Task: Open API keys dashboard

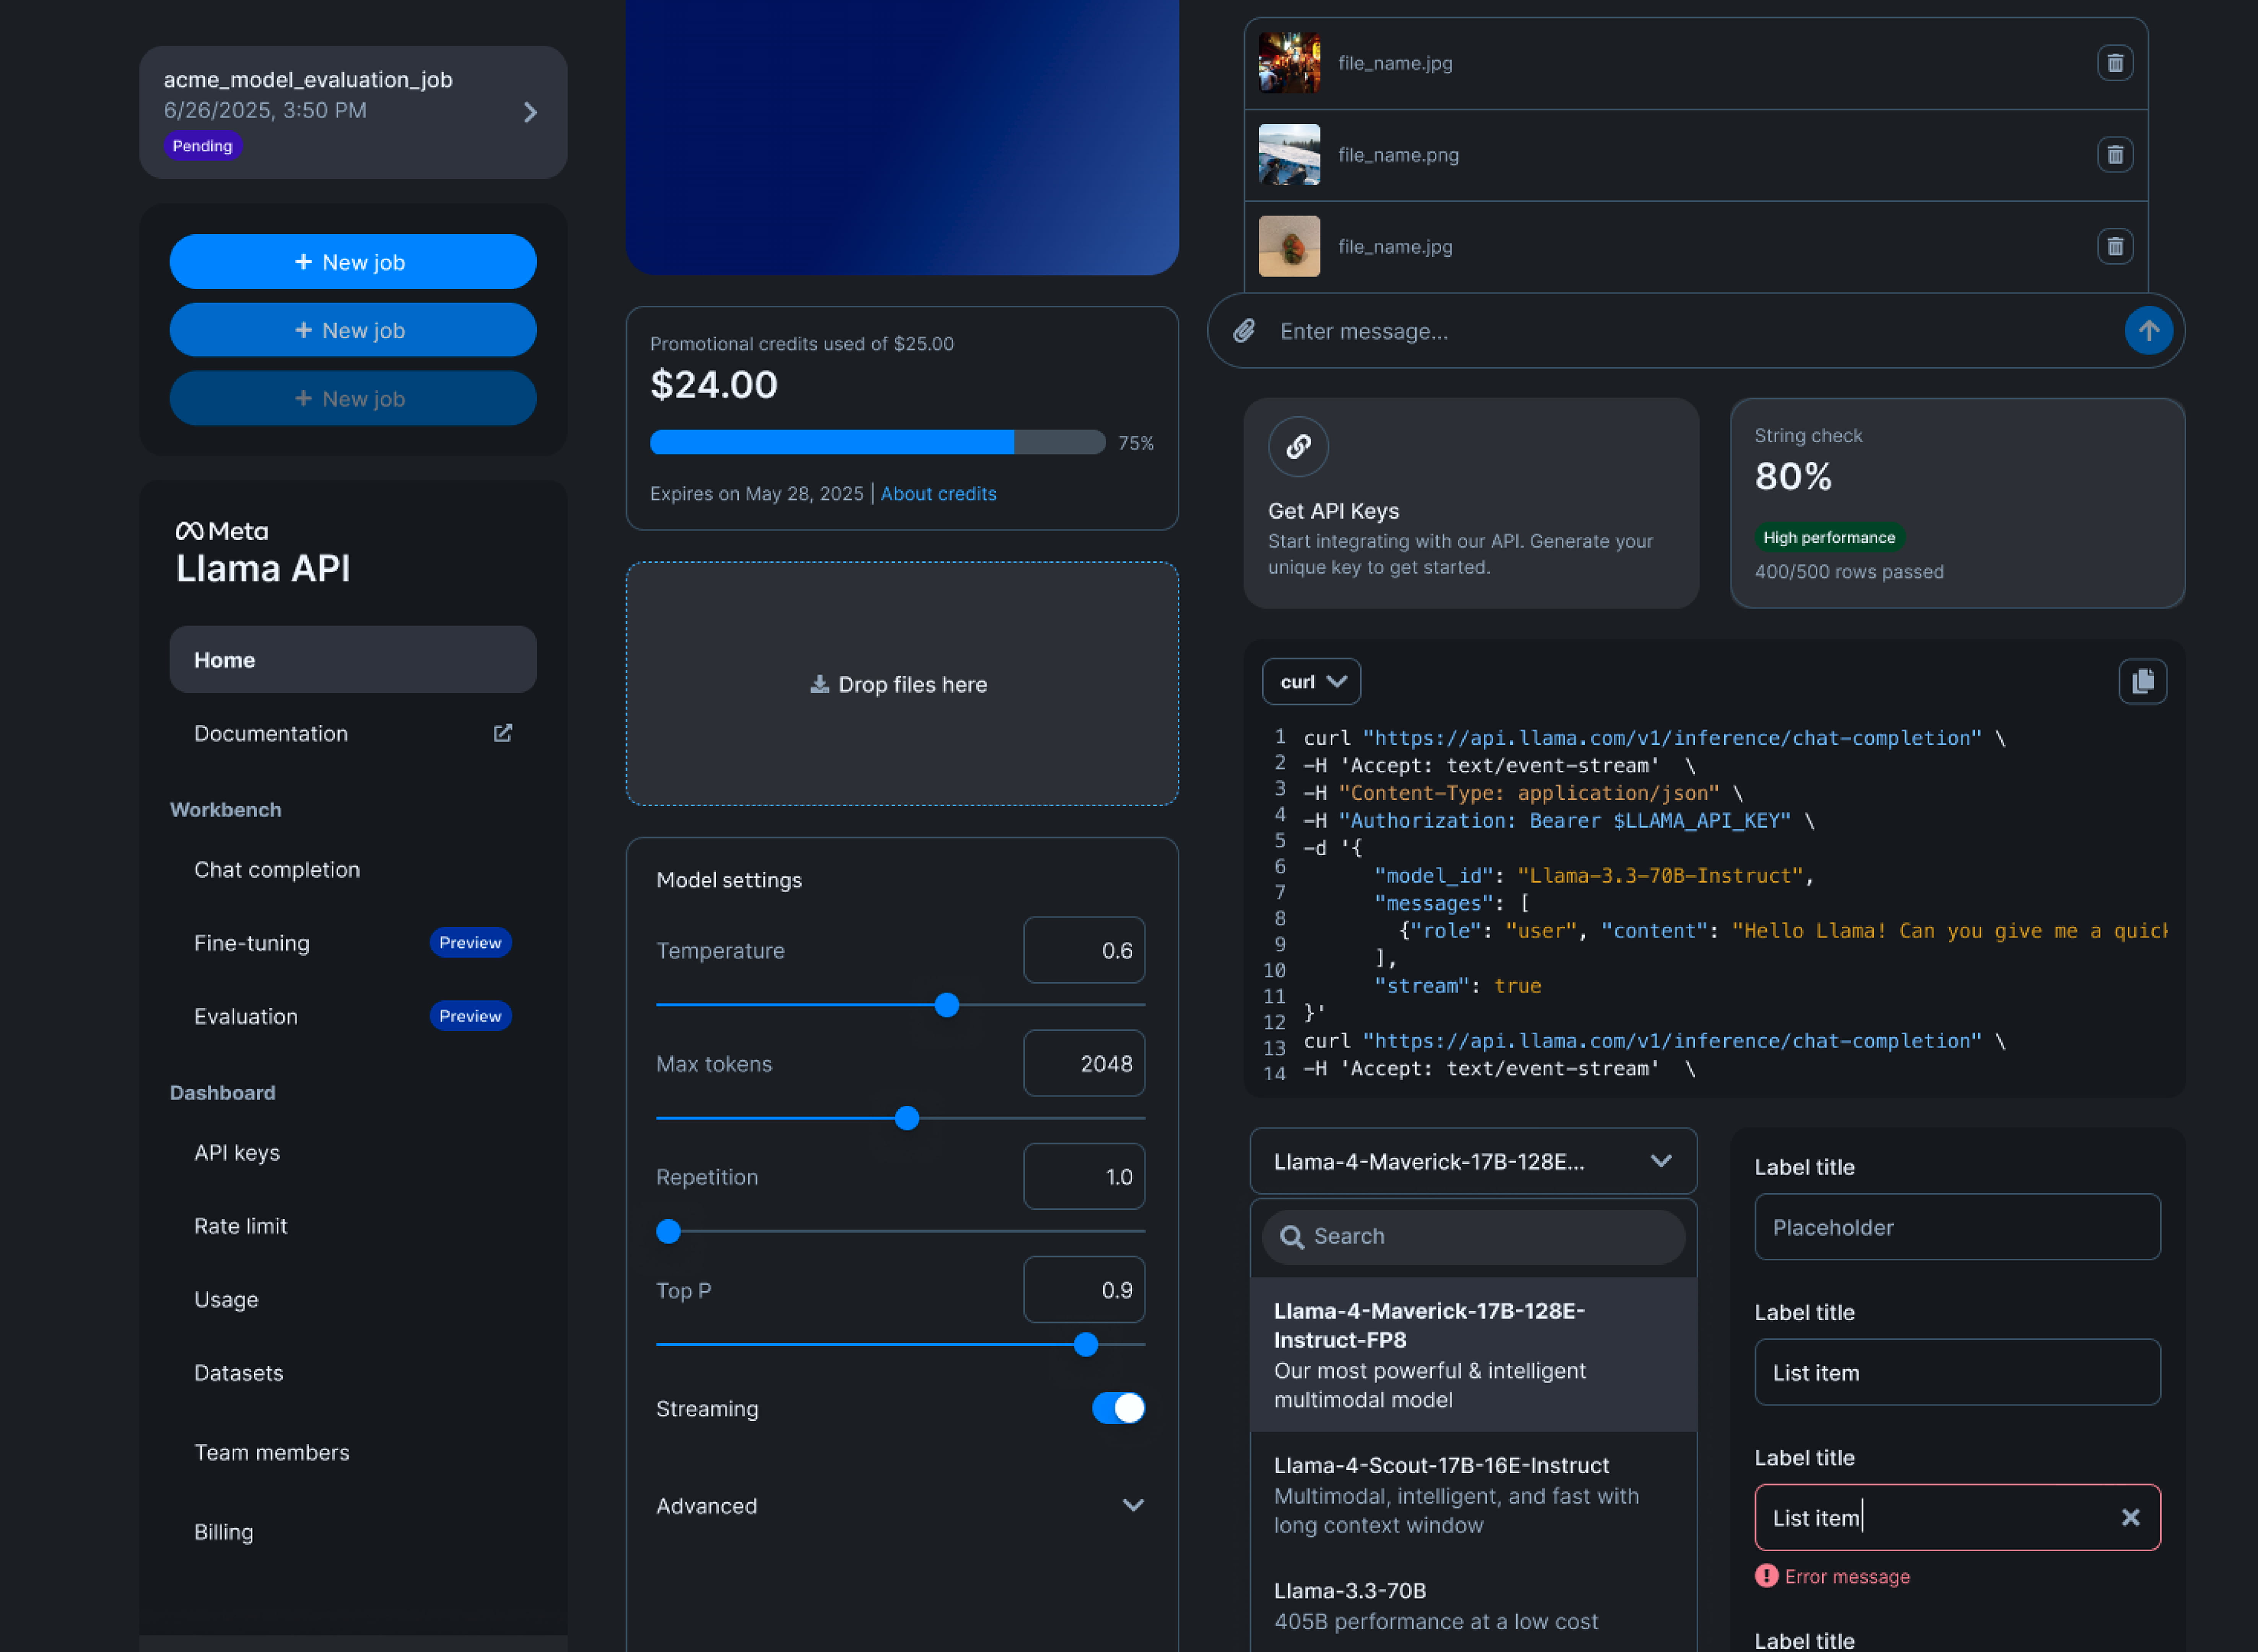Action: (x=353, y=1153)
